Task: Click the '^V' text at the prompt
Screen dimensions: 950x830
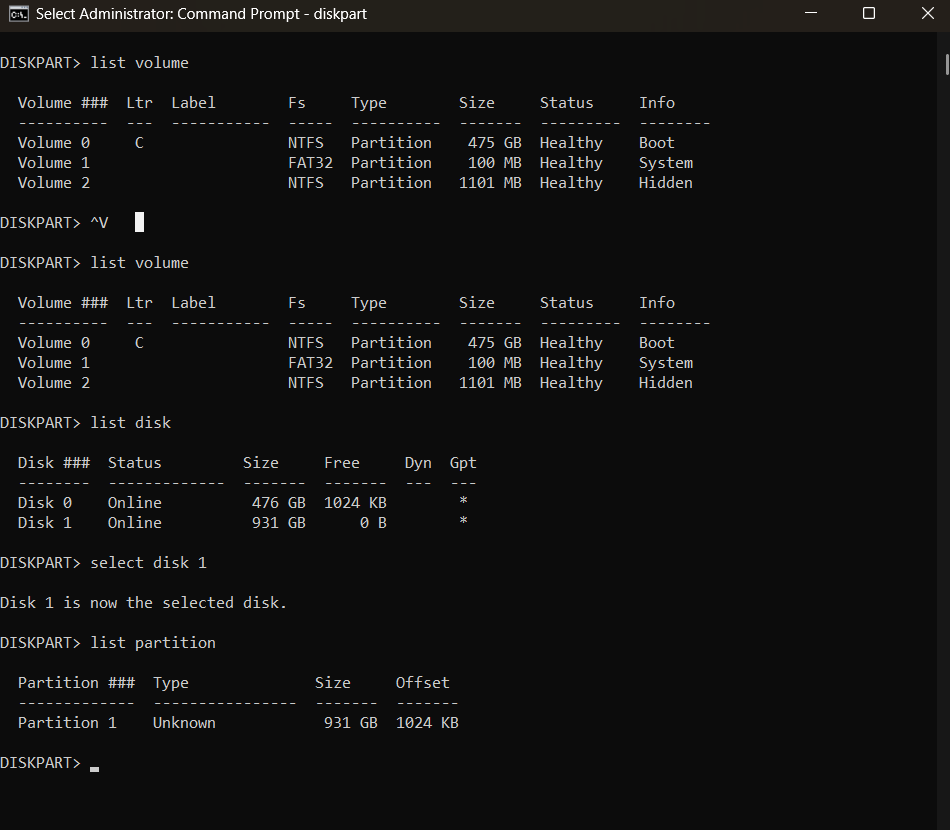Action: tap(99, 223)
